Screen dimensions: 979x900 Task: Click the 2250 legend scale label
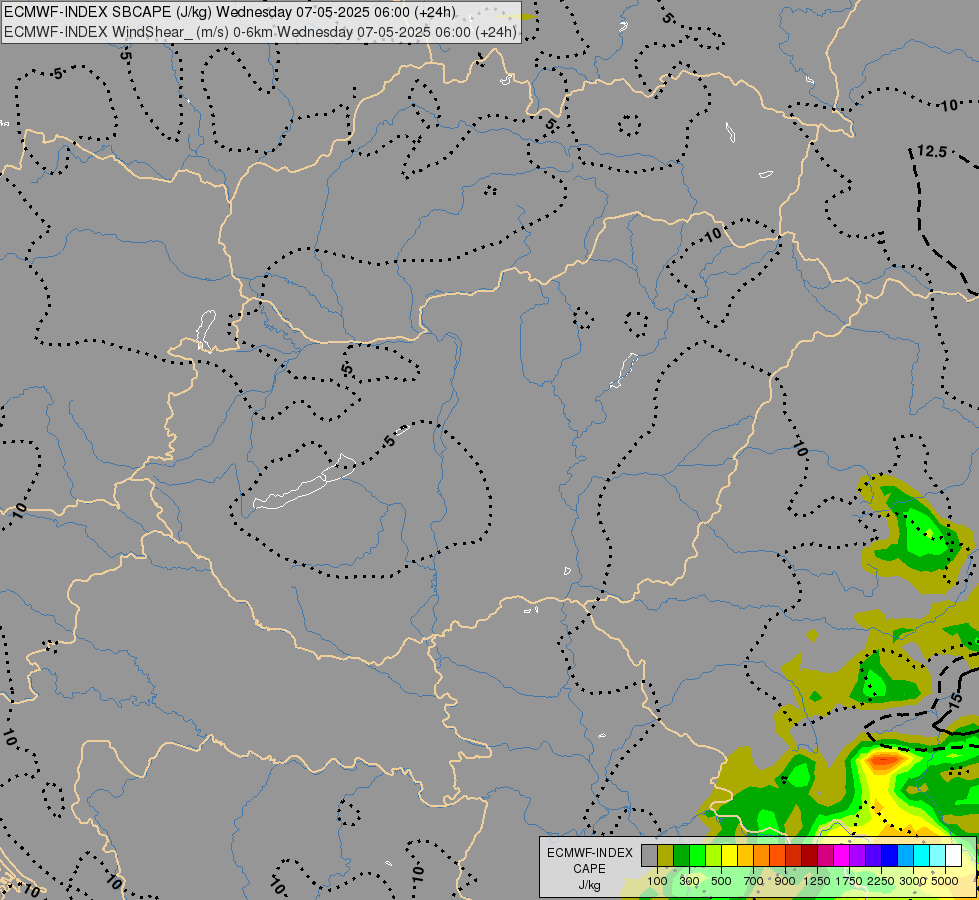881,881
